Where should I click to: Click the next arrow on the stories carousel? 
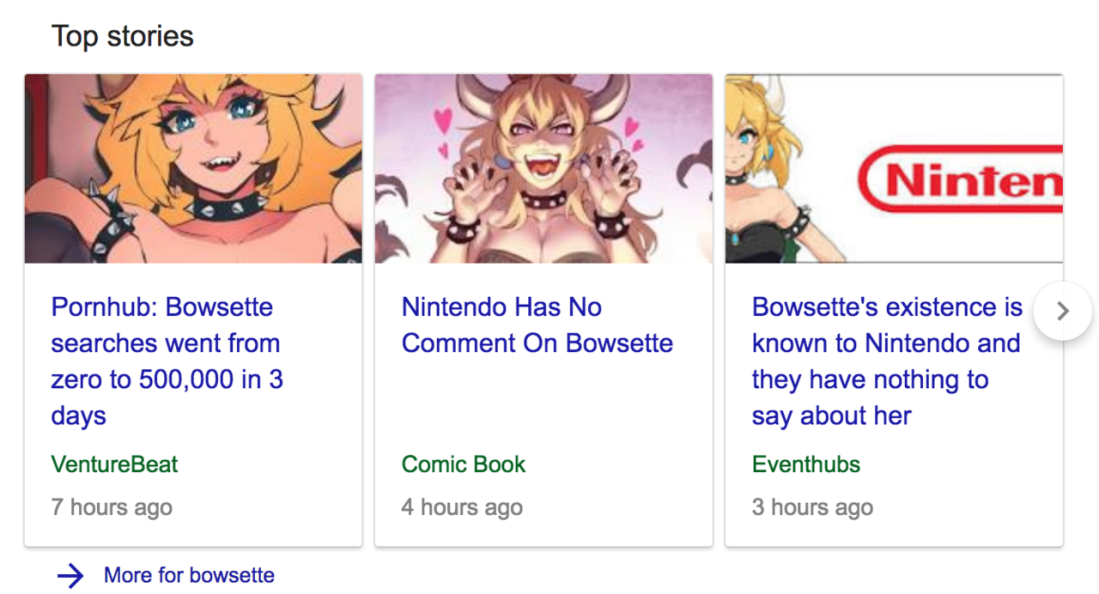coord(1063,311)
